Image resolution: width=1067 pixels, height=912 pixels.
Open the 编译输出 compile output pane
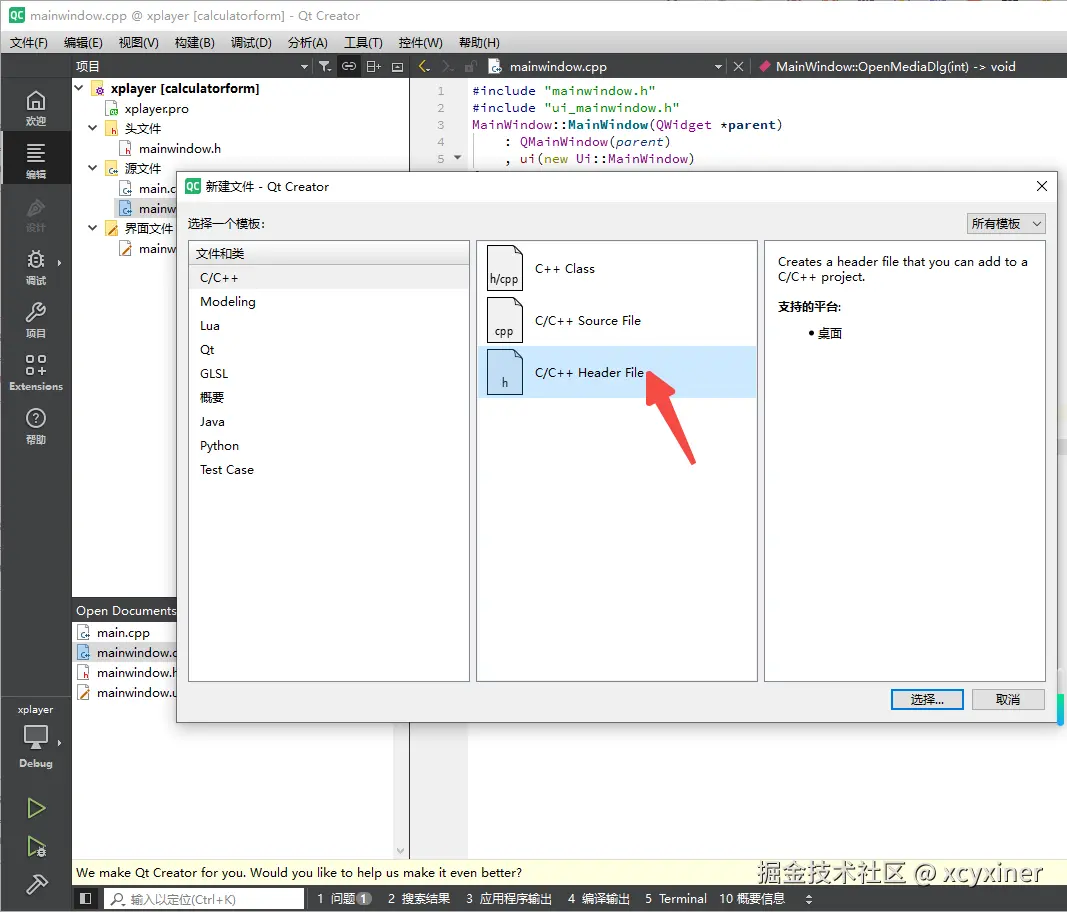coord(599,898)
